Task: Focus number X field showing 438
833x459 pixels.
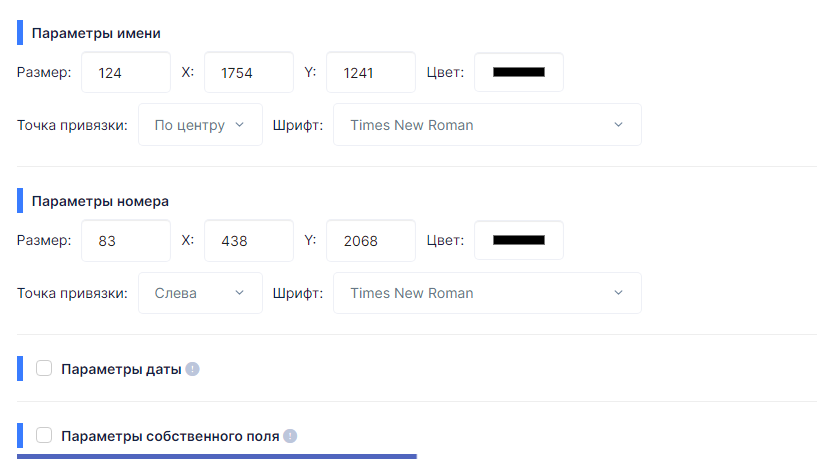Action: pyautogui.click(x=249, y=241)
